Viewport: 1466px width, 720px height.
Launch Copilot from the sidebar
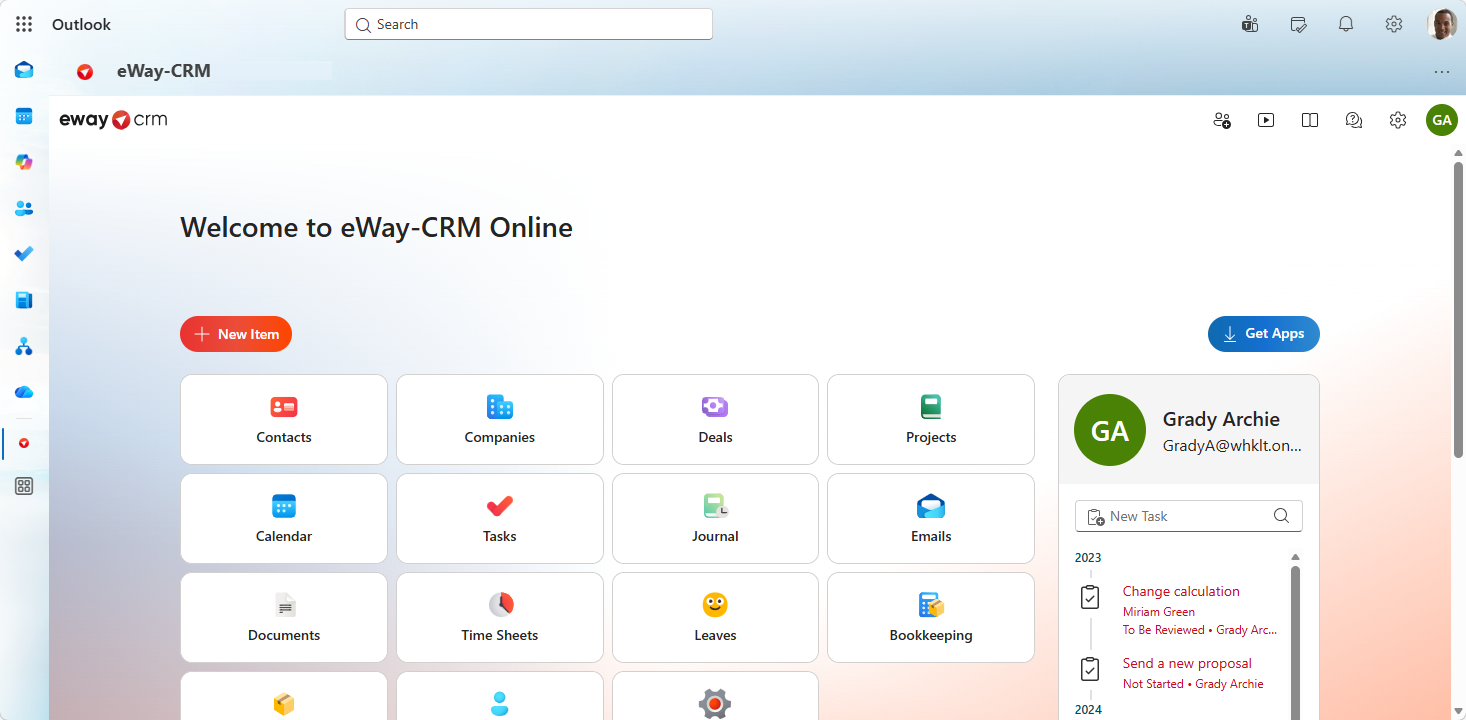tap(24, 162)
